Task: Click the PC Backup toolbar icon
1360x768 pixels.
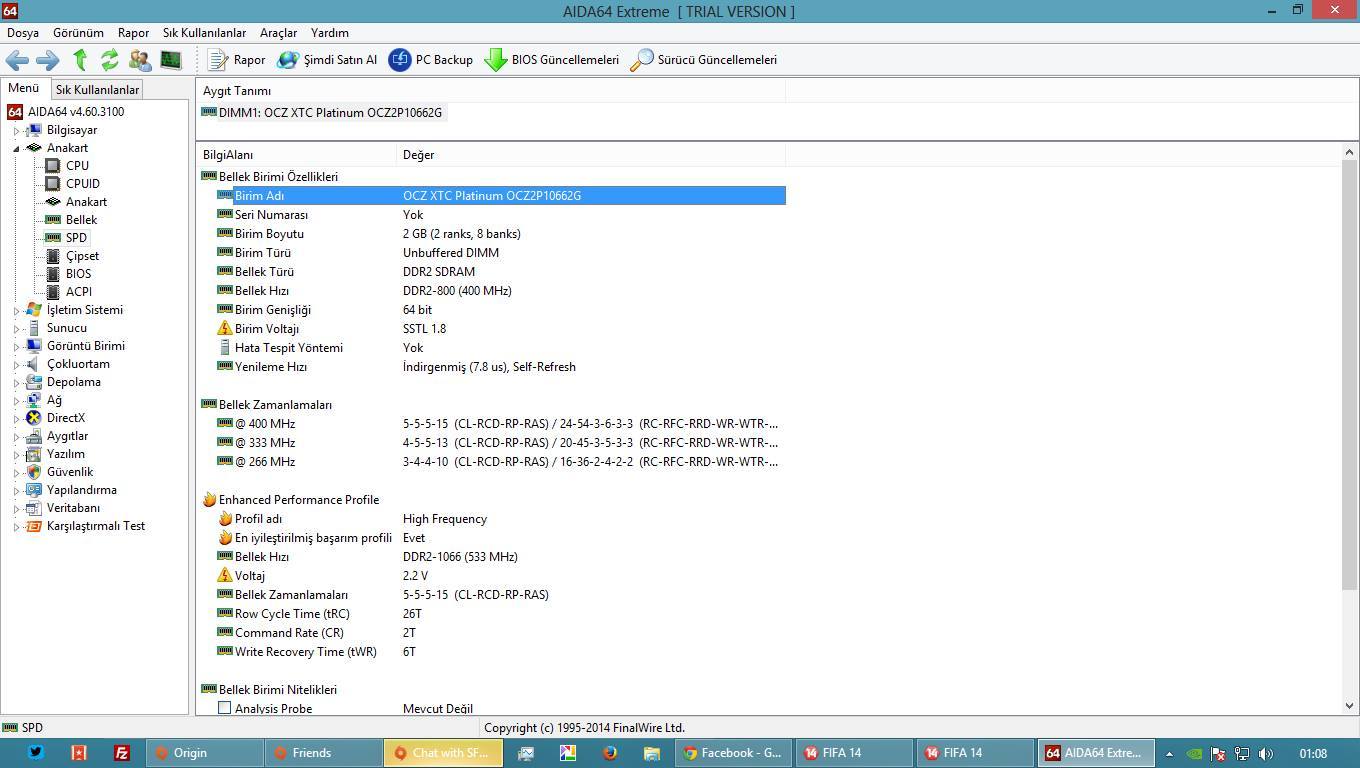Action: [x=431, y=60]
